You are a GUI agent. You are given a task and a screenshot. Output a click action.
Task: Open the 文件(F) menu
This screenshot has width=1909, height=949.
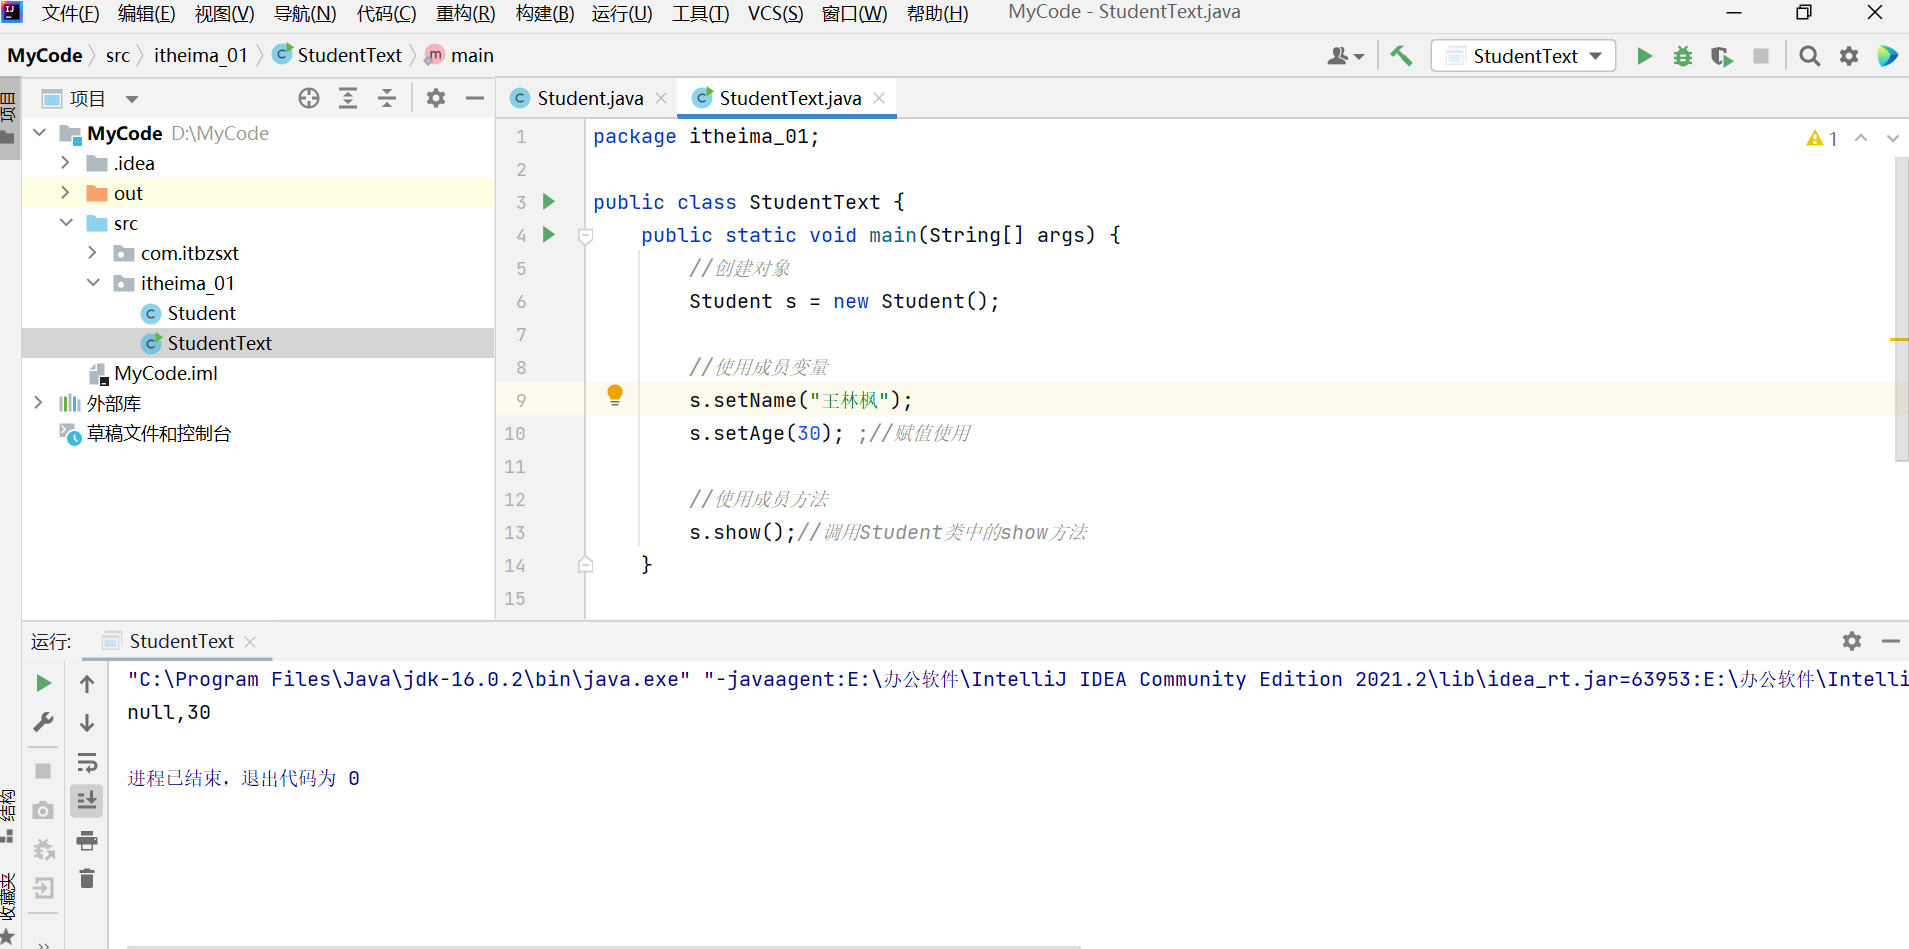[70, 14]
